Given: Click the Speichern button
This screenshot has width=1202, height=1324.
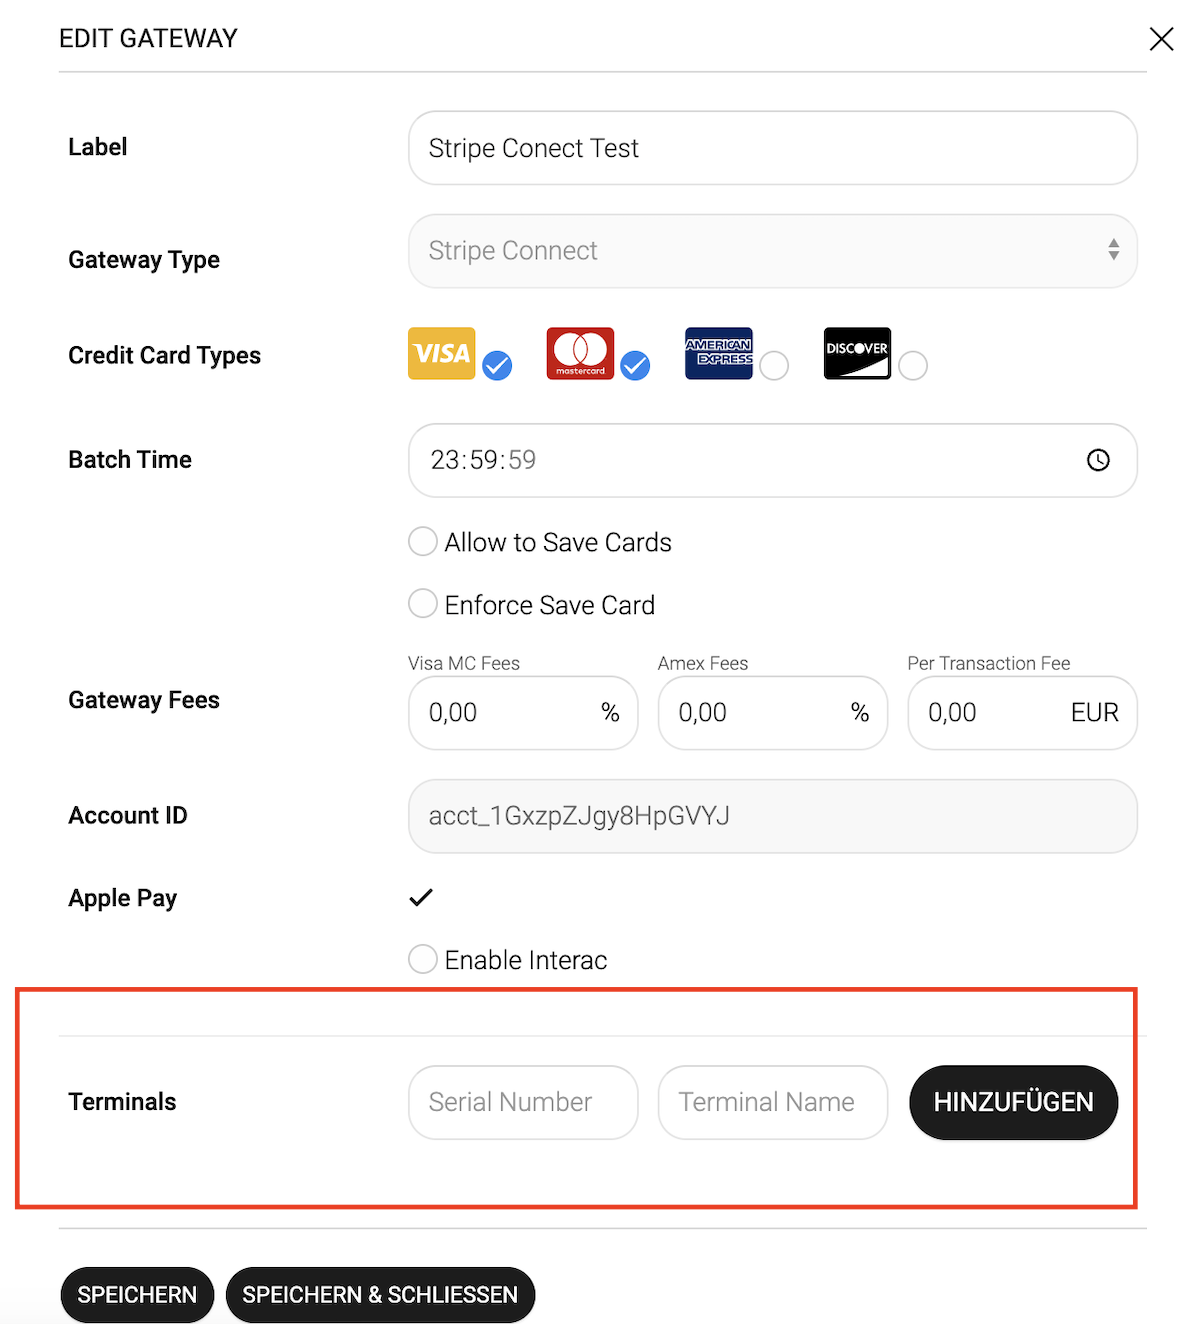Looking at the screenshot, I should pos(137,1295).
